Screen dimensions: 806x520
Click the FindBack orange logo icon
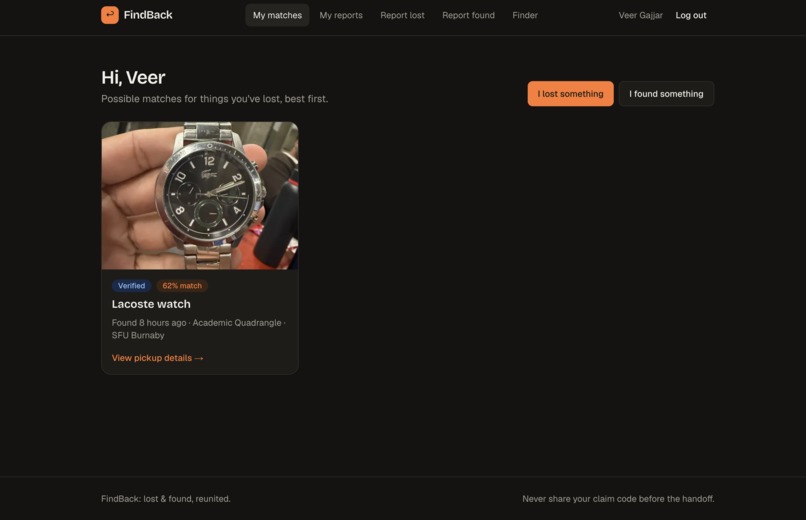pos(109,15)
